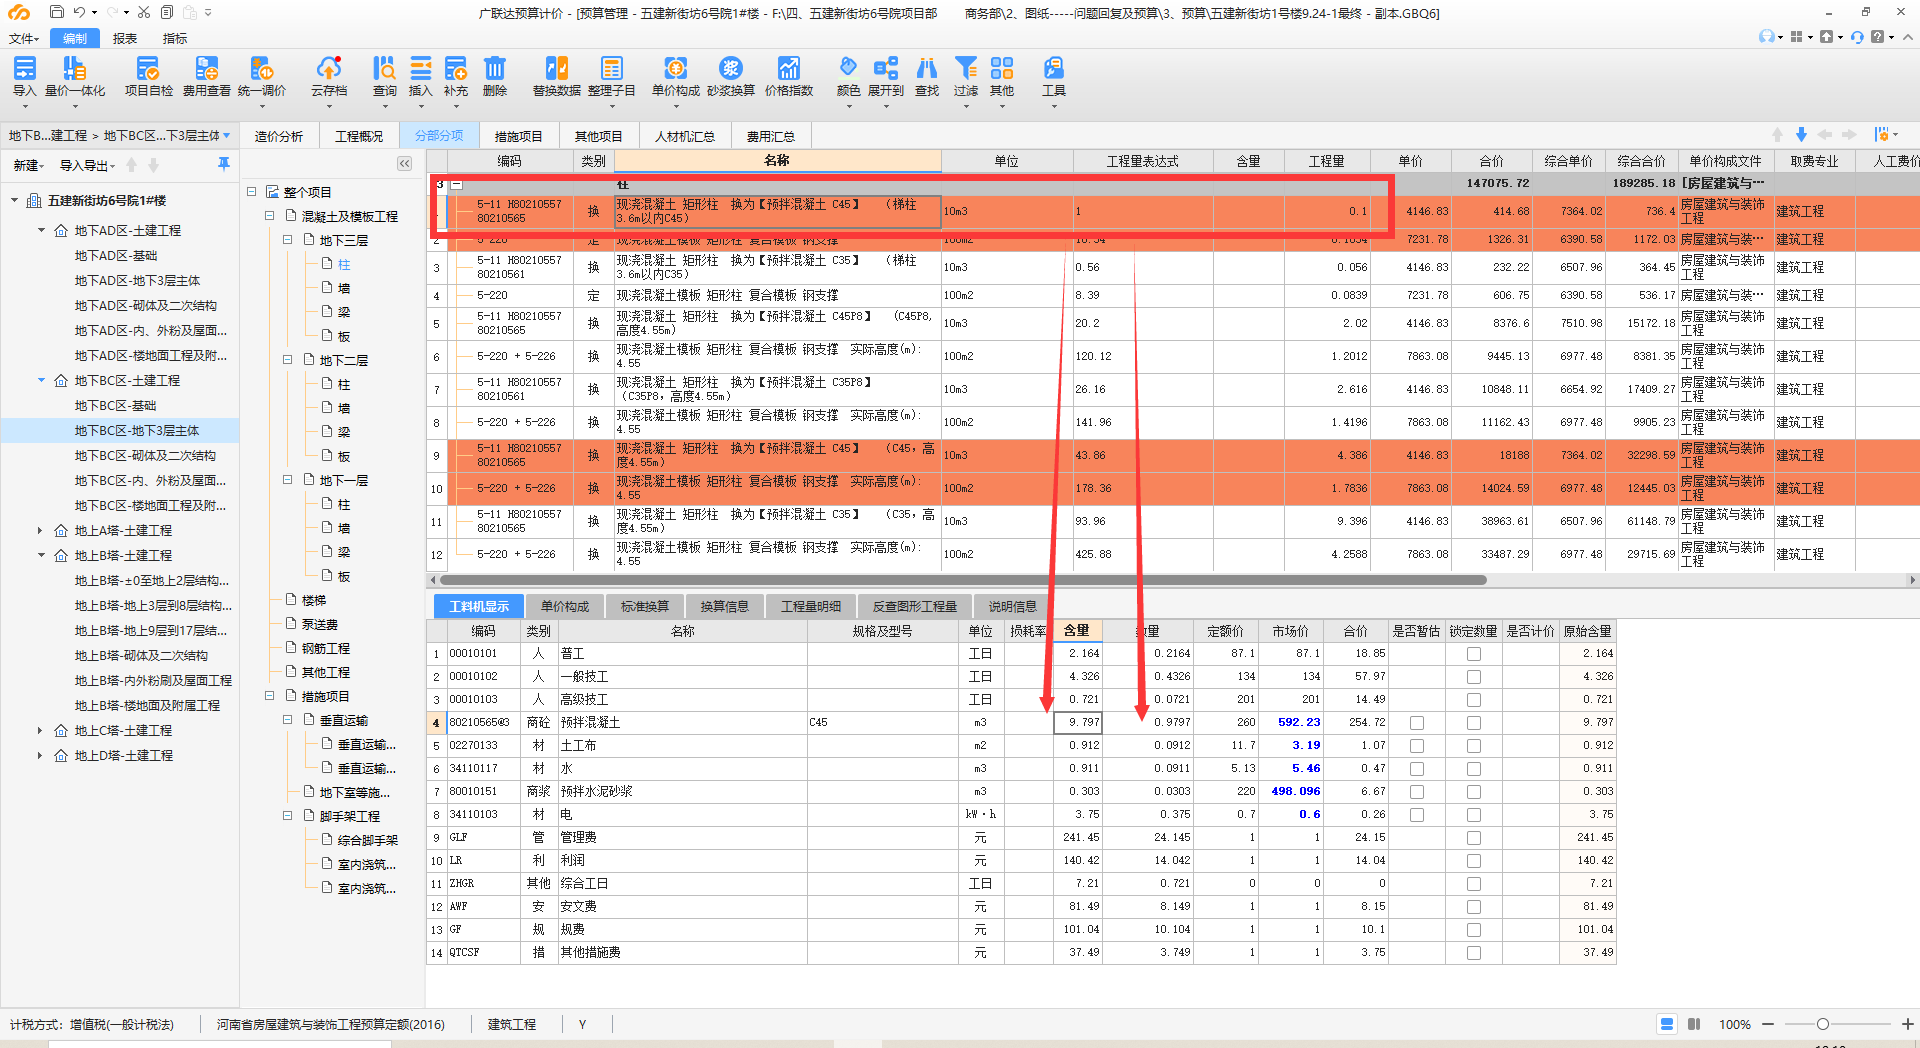Image resolution: width=1920 pixels, height=1048 pixels.
Task: Open the 新建 dropdown
Action: click(28, 165)
